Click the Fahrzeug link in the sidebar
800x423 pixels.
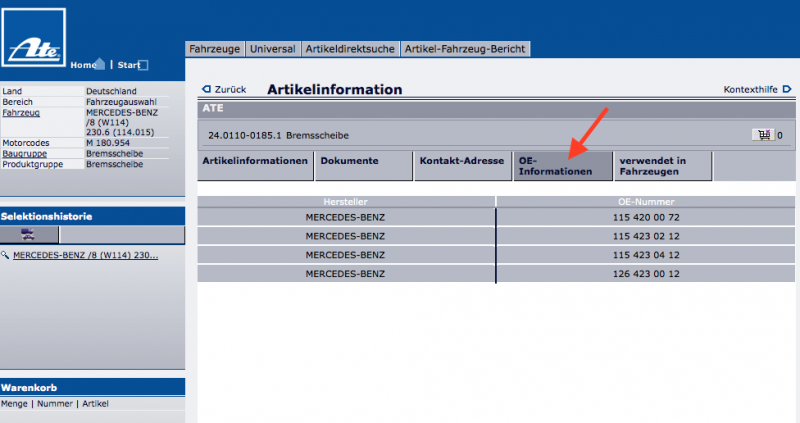coord(21,113)
